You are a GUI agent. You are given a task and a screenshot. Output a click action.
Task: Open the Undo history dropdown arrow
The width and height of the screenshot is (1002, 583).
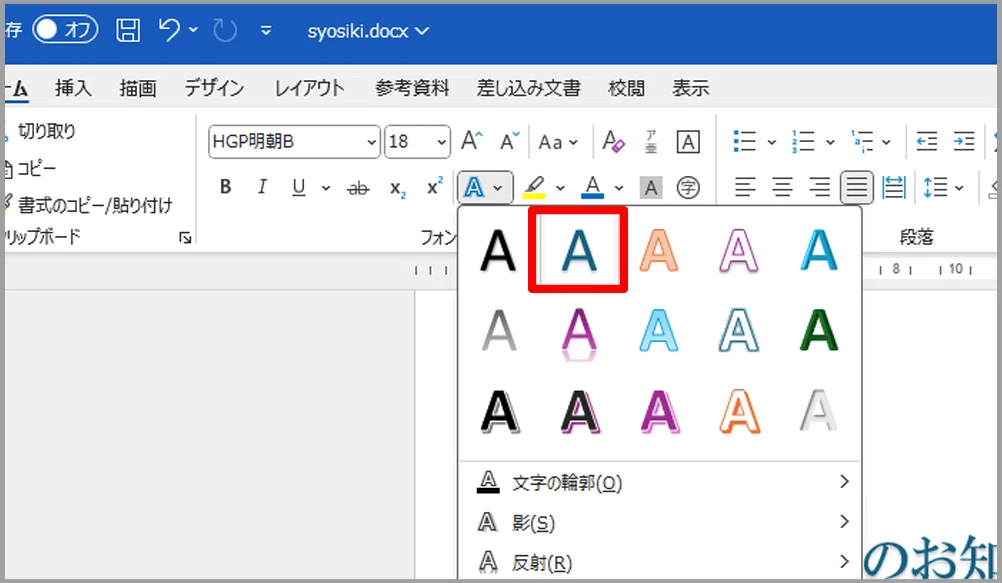click(x=194, y=29)
